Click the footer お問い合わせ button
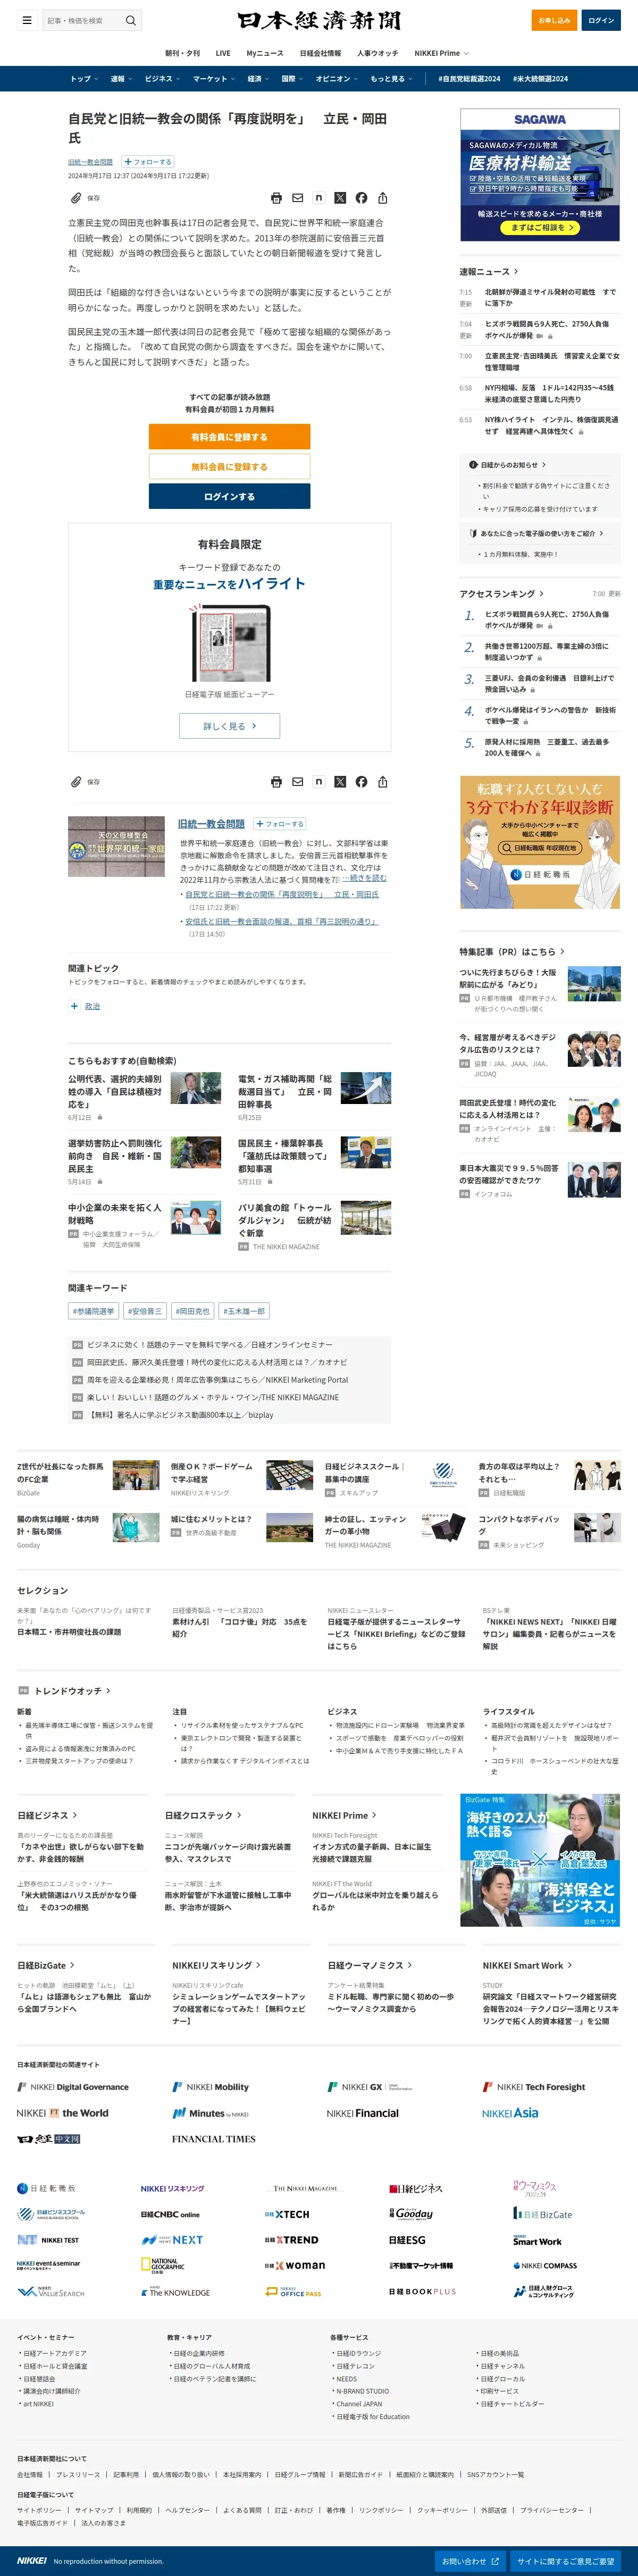Screen dimensions: 638x2576 click(470, 2560)
